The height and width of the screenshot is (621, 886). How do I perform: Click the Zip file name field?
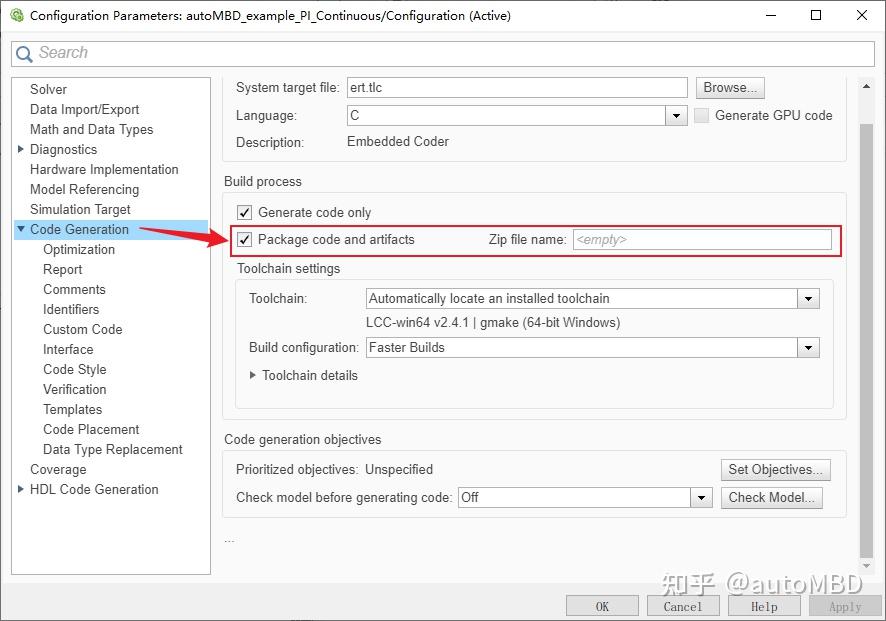(702, 240)
